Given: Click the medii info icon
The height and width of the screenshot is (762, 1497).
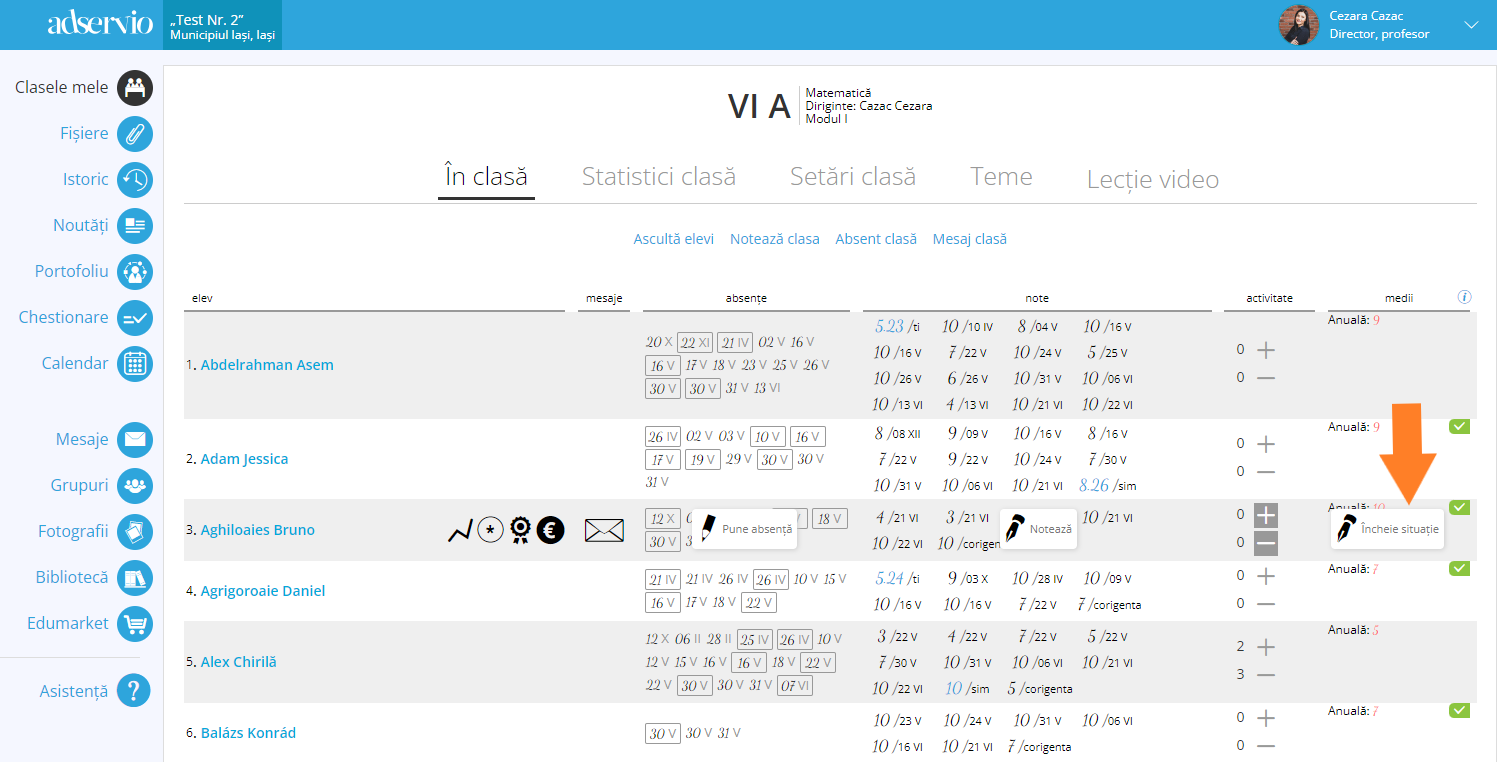Looking at the screenshot, I should [1464, 297].
